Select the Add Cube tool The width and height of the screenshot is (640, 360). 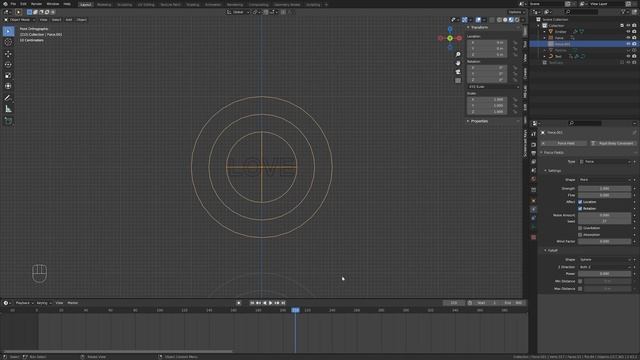point(8,120)
